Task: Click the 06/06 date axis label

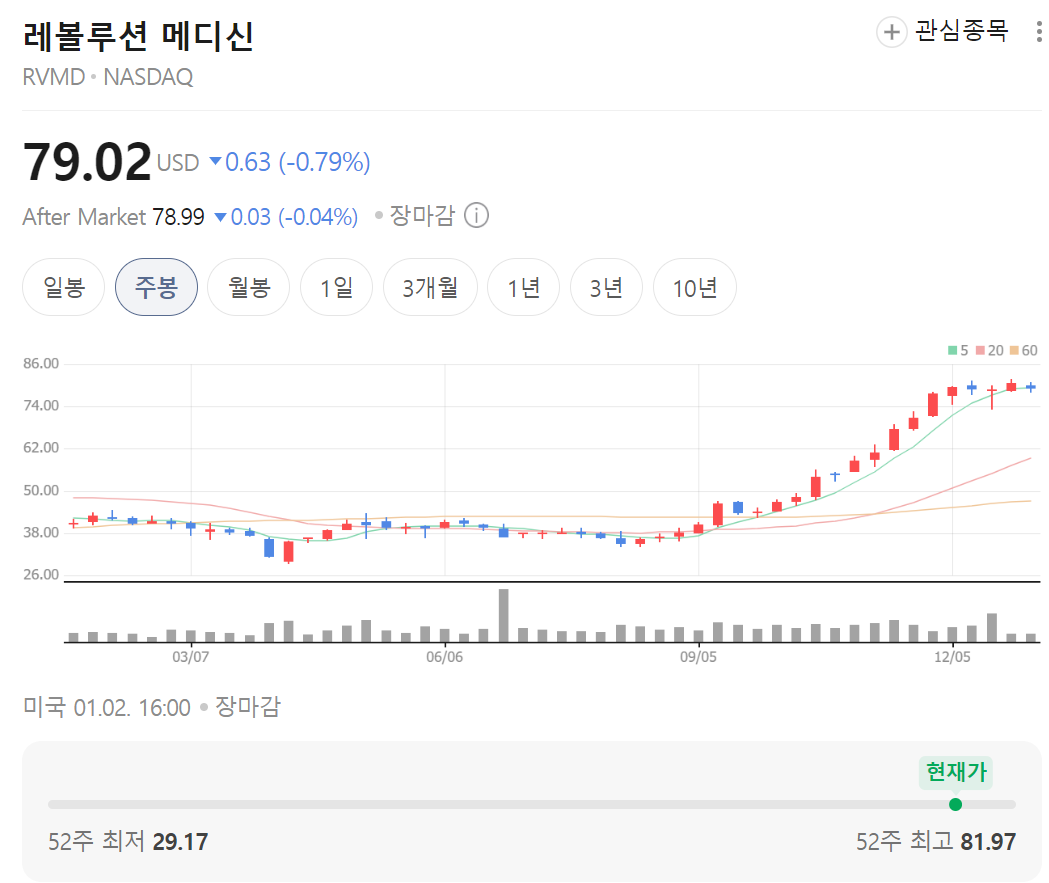Action: tap(444, 657)
